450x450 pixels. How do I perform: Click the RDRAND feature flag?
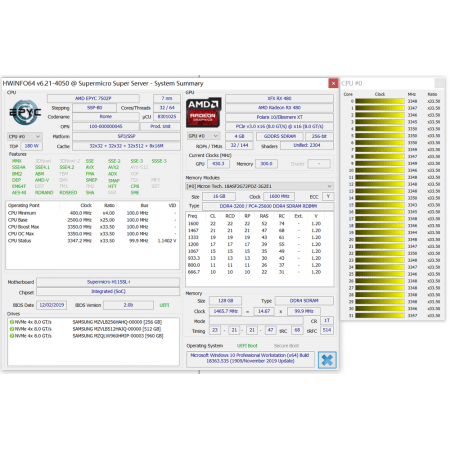coord(44,193)
